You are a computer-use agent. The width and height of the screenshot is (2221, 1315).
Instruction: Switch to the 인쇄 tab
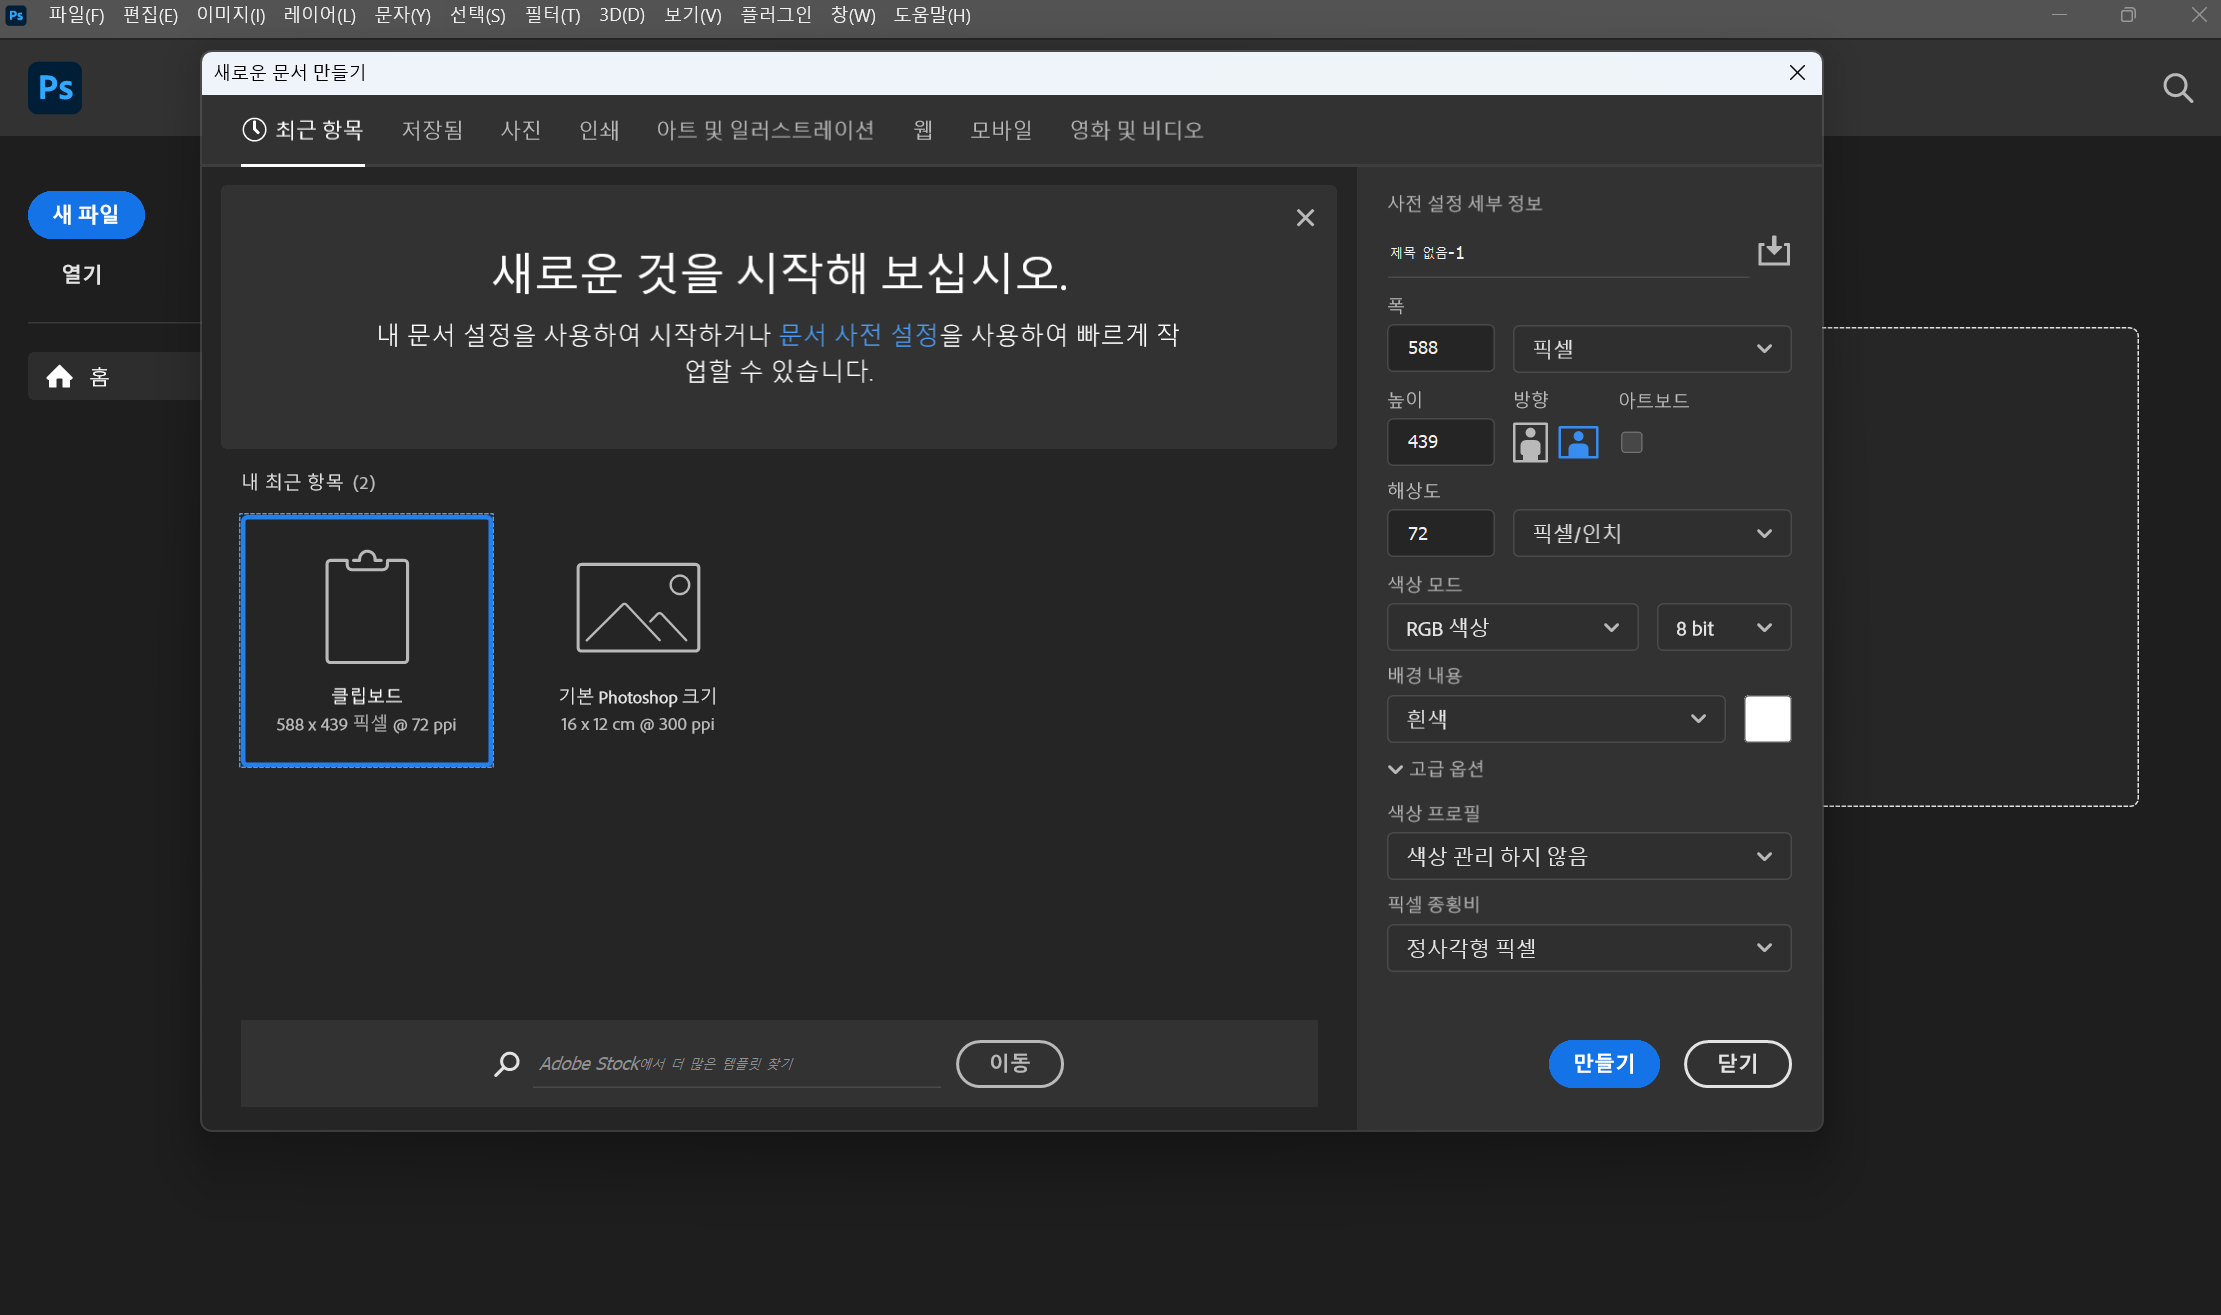coord(599,130)
